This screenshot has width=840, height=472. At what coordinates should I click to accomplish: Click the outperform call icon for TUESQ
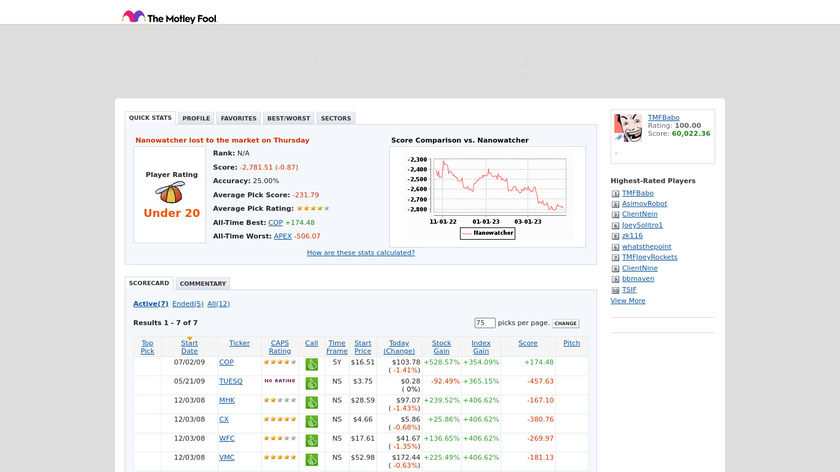[311, 384]
